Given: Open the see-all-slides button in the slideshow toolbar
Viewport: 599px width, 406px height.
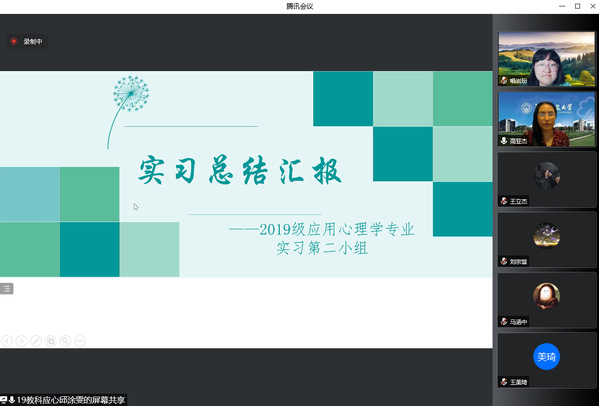Looking at the screenshot, I should [50, 340].
